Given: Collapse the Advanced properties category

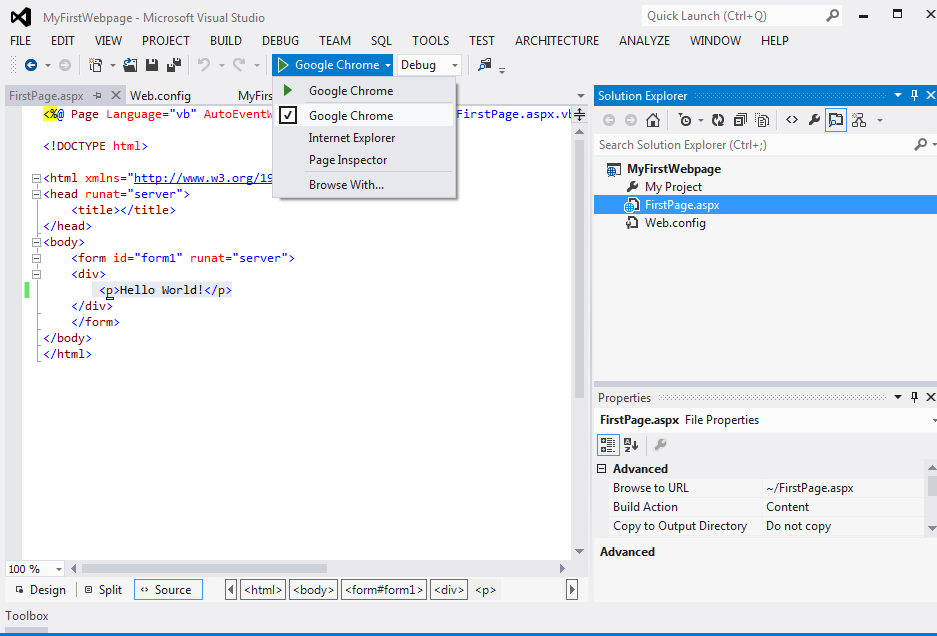Looking at the screenshot, I should coord(602,469).
